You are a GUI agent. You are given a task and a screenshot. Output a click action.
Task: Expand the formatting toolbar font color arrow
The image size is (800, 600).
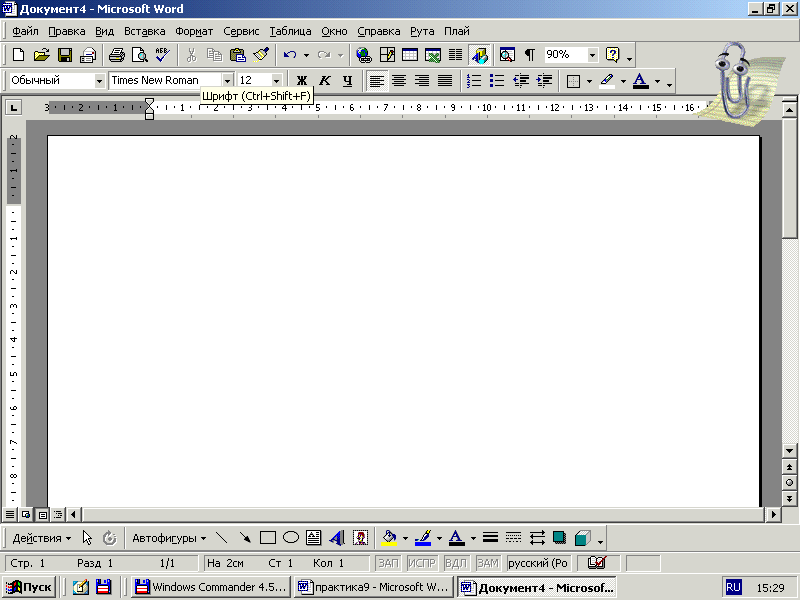[x=657, y=81]
